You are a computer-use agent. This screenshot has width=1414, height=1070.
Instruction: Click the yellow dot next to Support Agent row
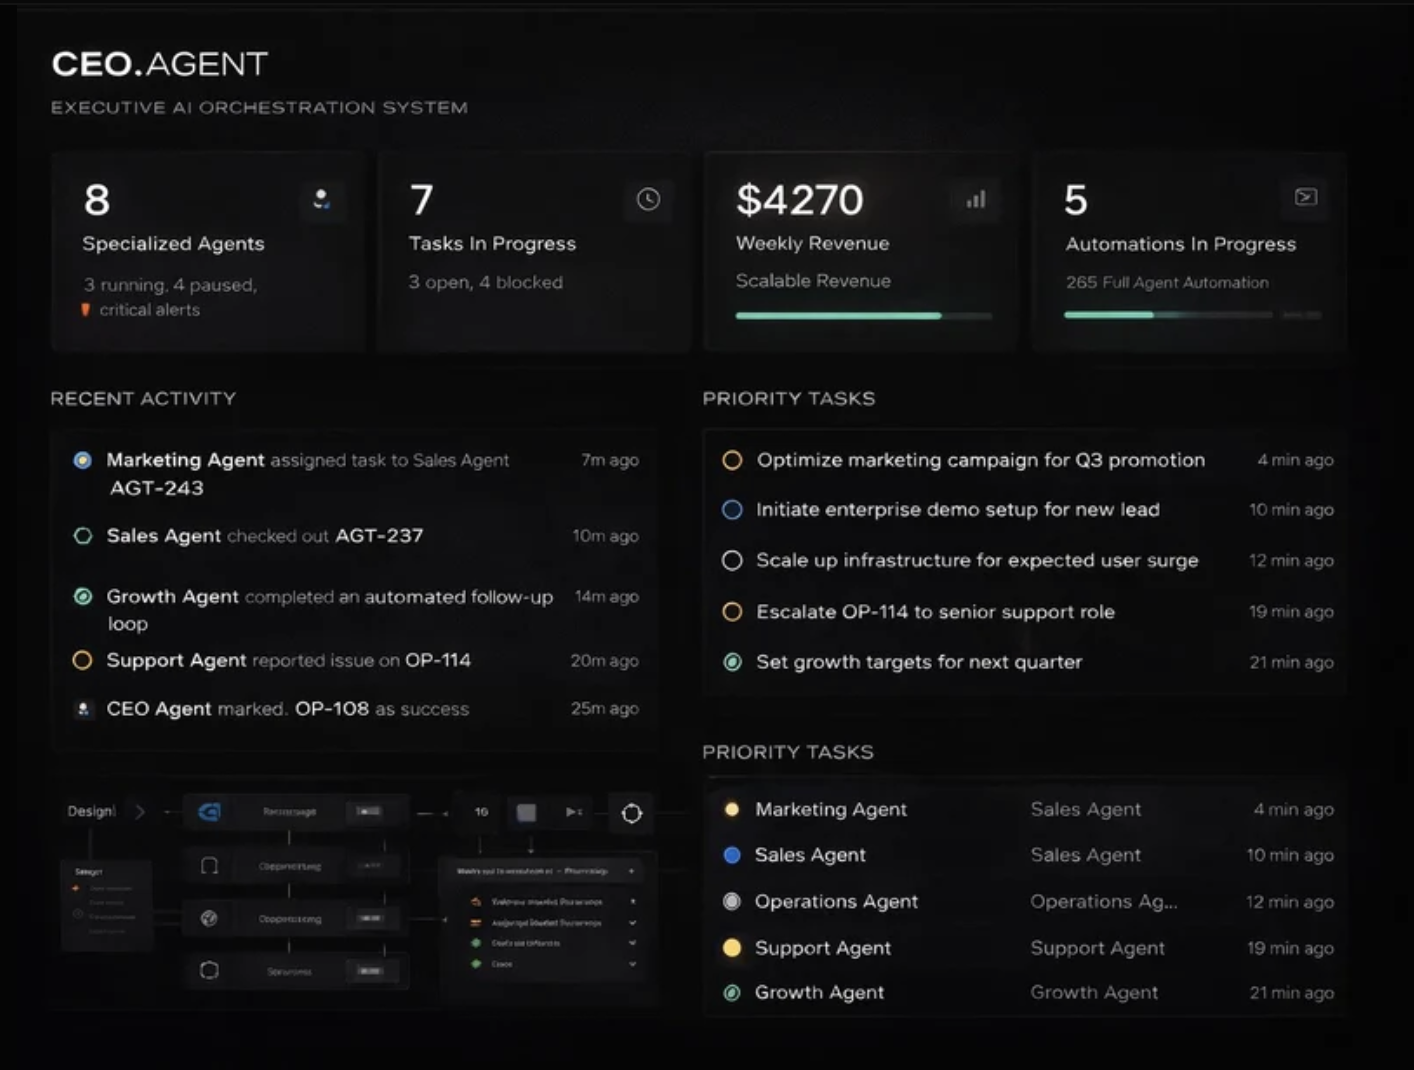pyautogui.click(x=732, y=947)
